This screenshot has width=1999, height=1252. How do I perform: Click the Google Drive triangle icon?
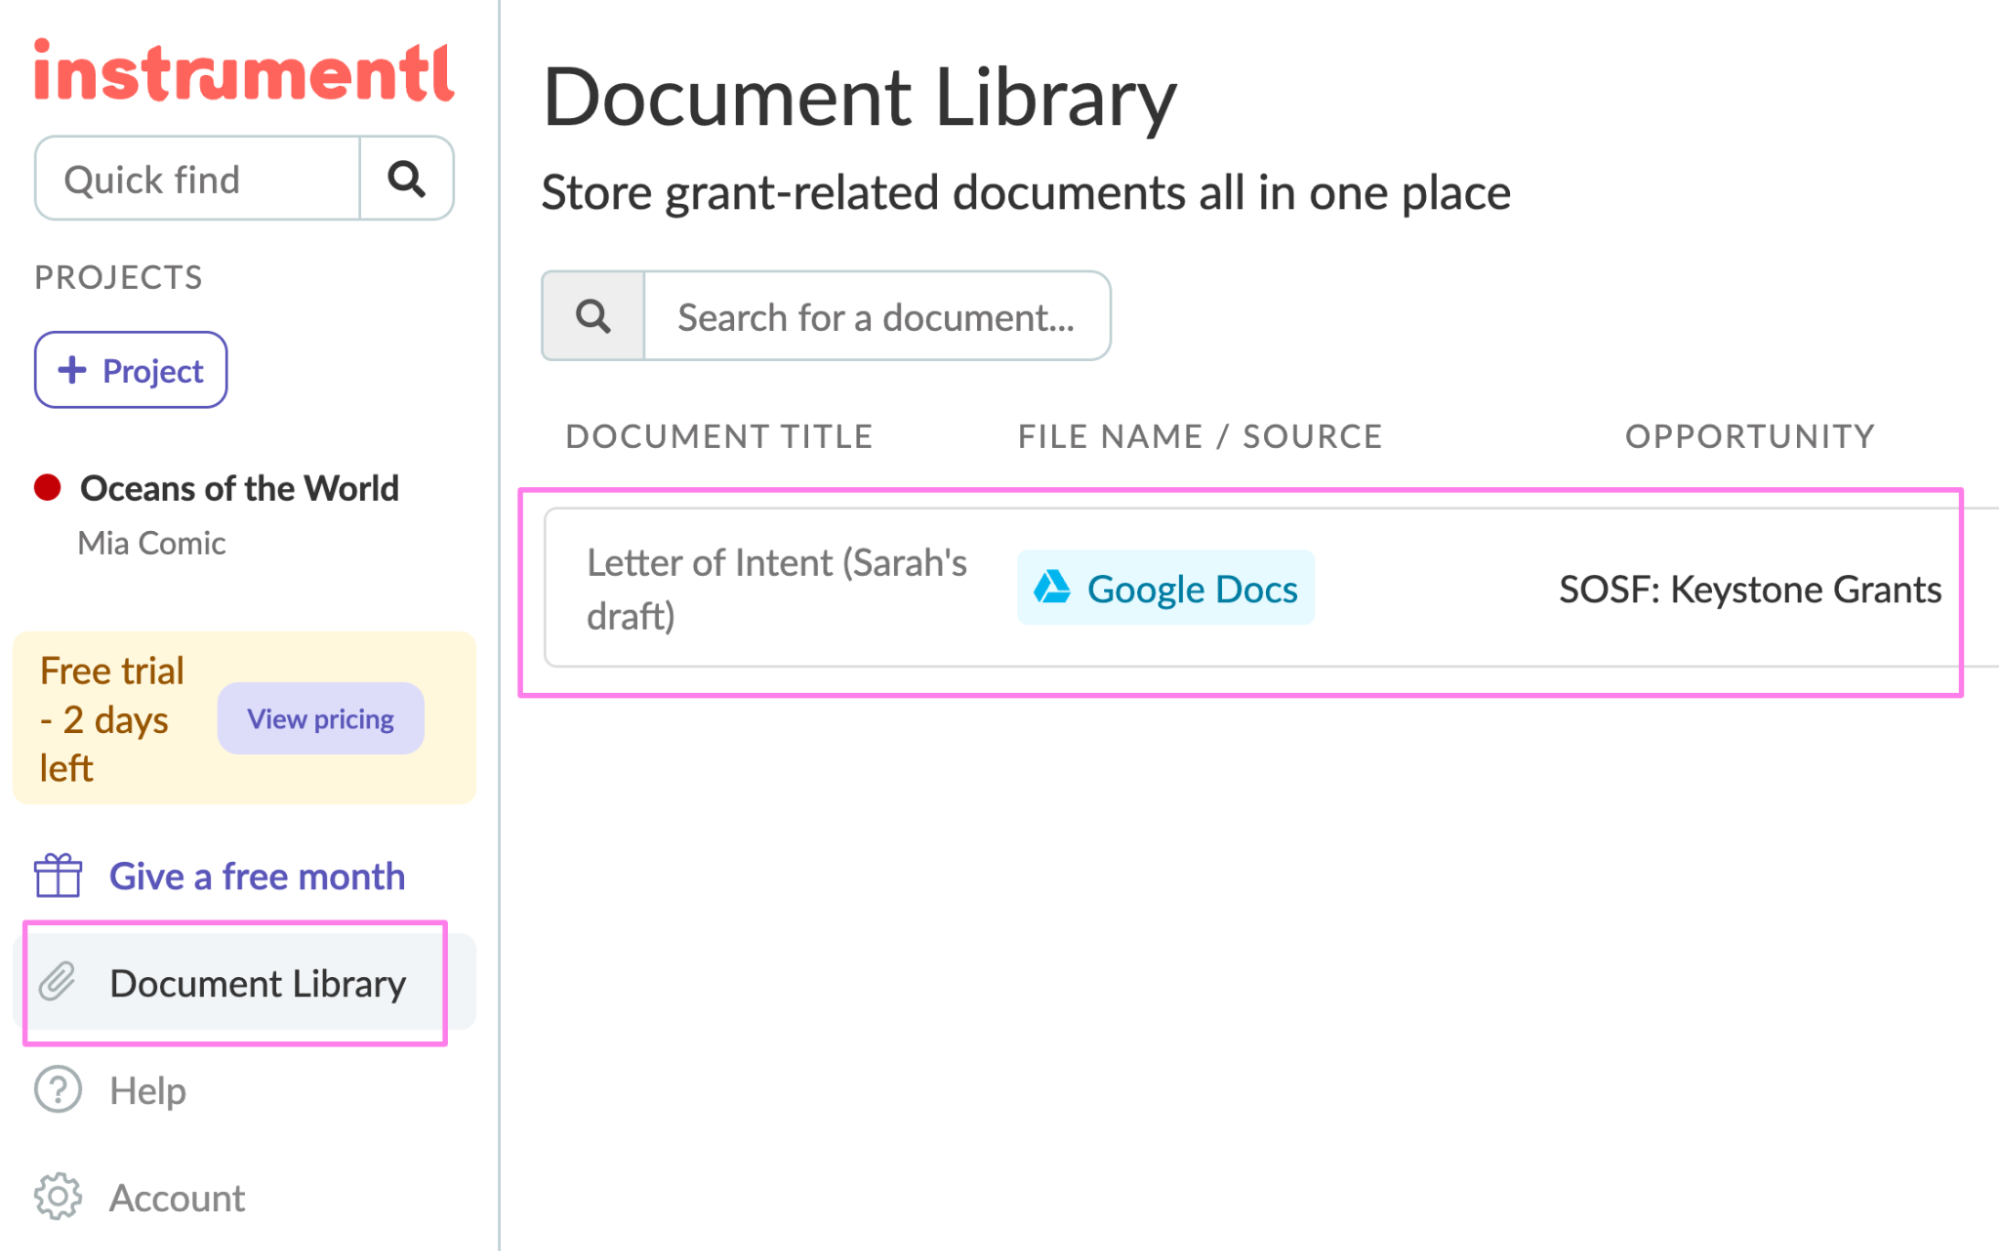(1052, 588)
